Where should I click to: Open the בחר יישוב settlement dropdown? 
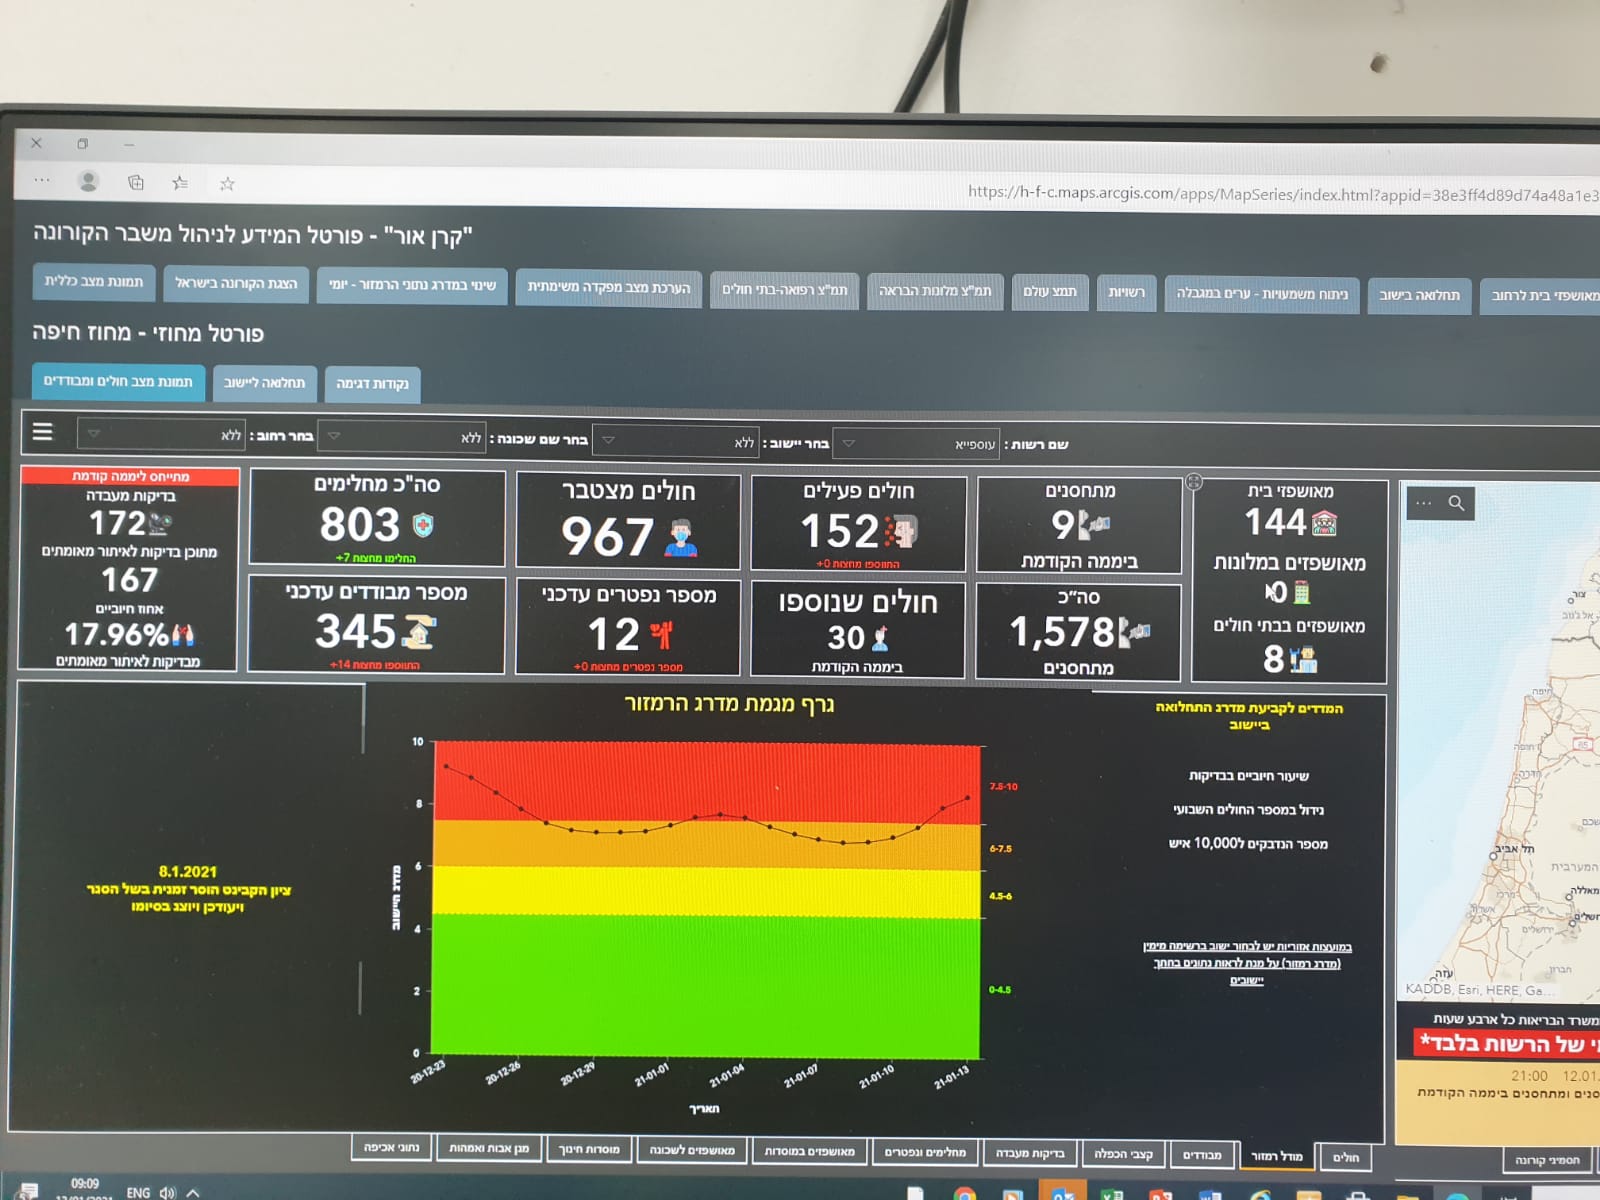[676, 441]
